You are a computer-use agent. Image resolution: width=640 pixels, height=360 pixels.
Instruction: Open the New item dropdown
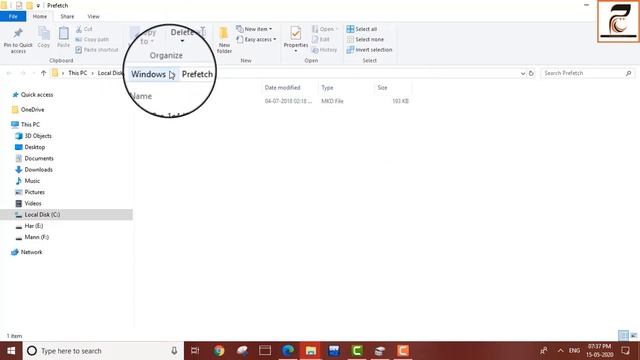[254, 29]
